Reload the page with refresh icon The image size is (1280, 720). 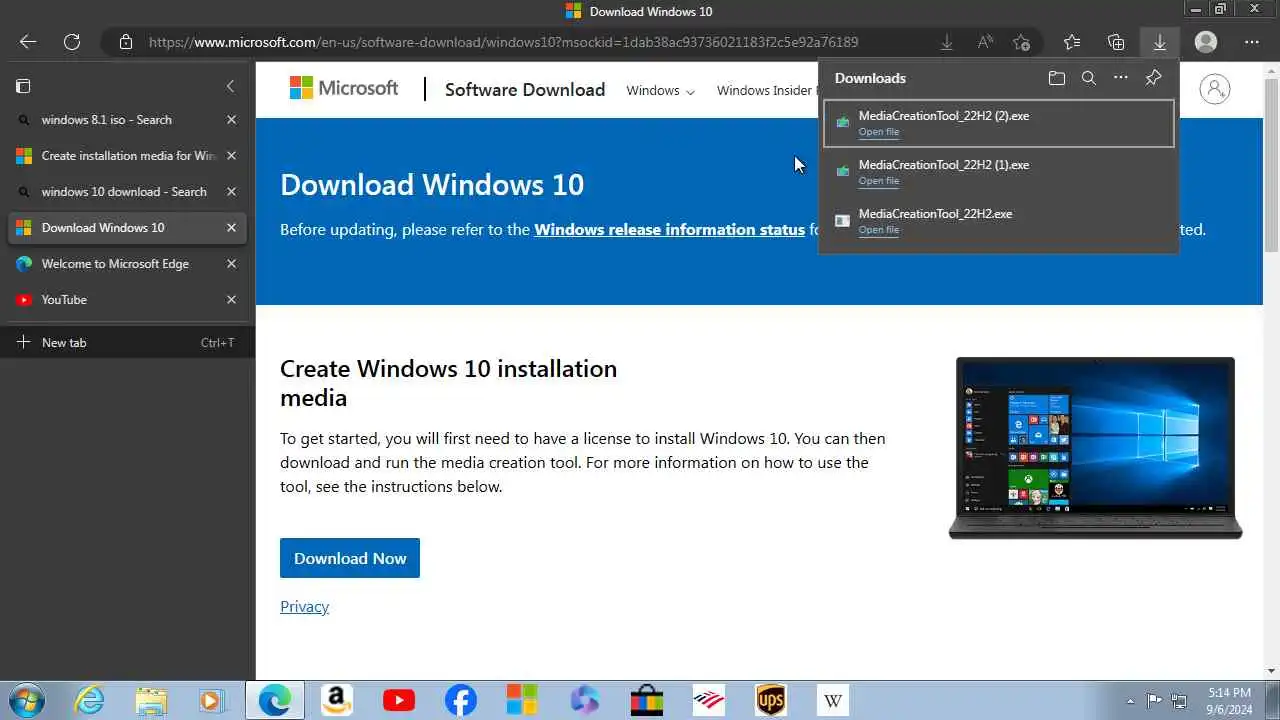72,42
